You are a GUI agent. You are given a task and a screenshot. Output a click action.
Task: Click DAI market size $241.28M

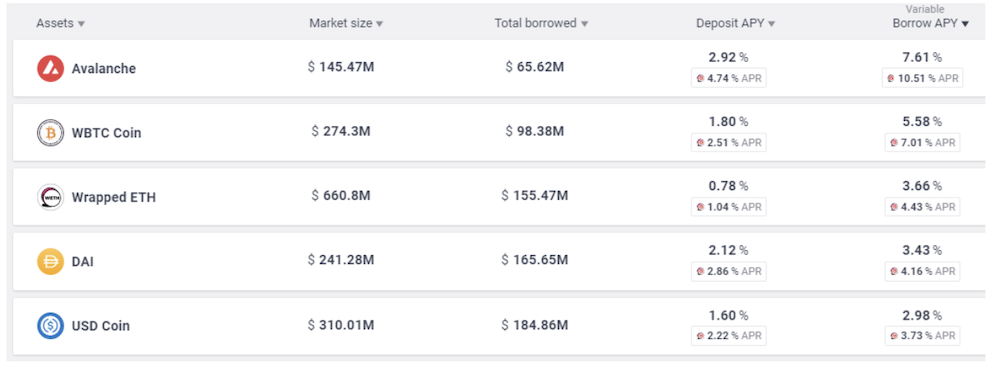(341, 260)
